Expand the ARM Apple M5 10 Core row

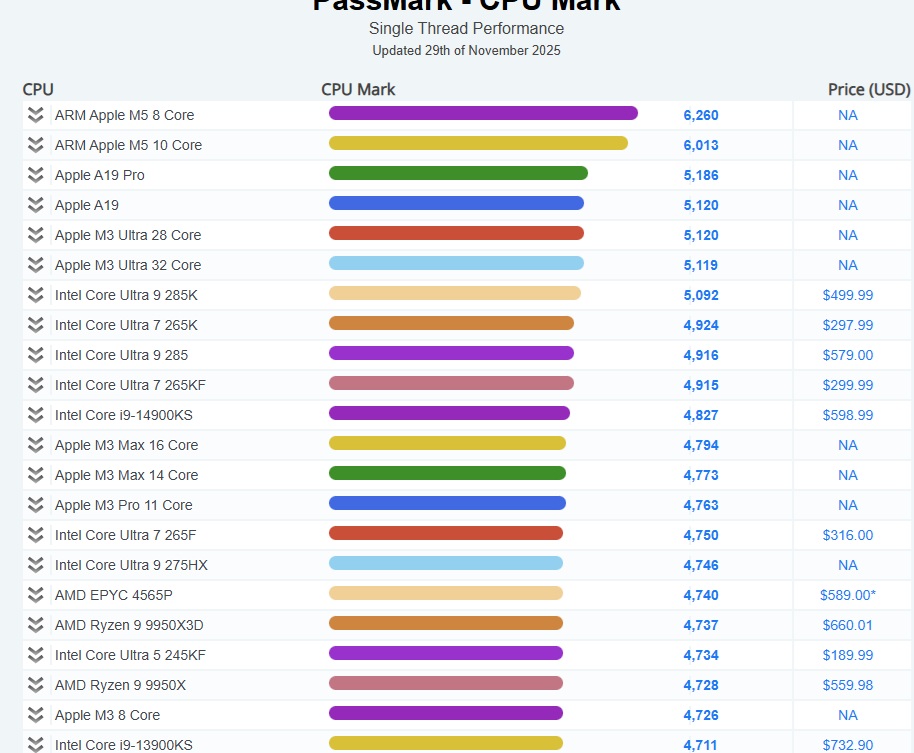pos(36,145)
